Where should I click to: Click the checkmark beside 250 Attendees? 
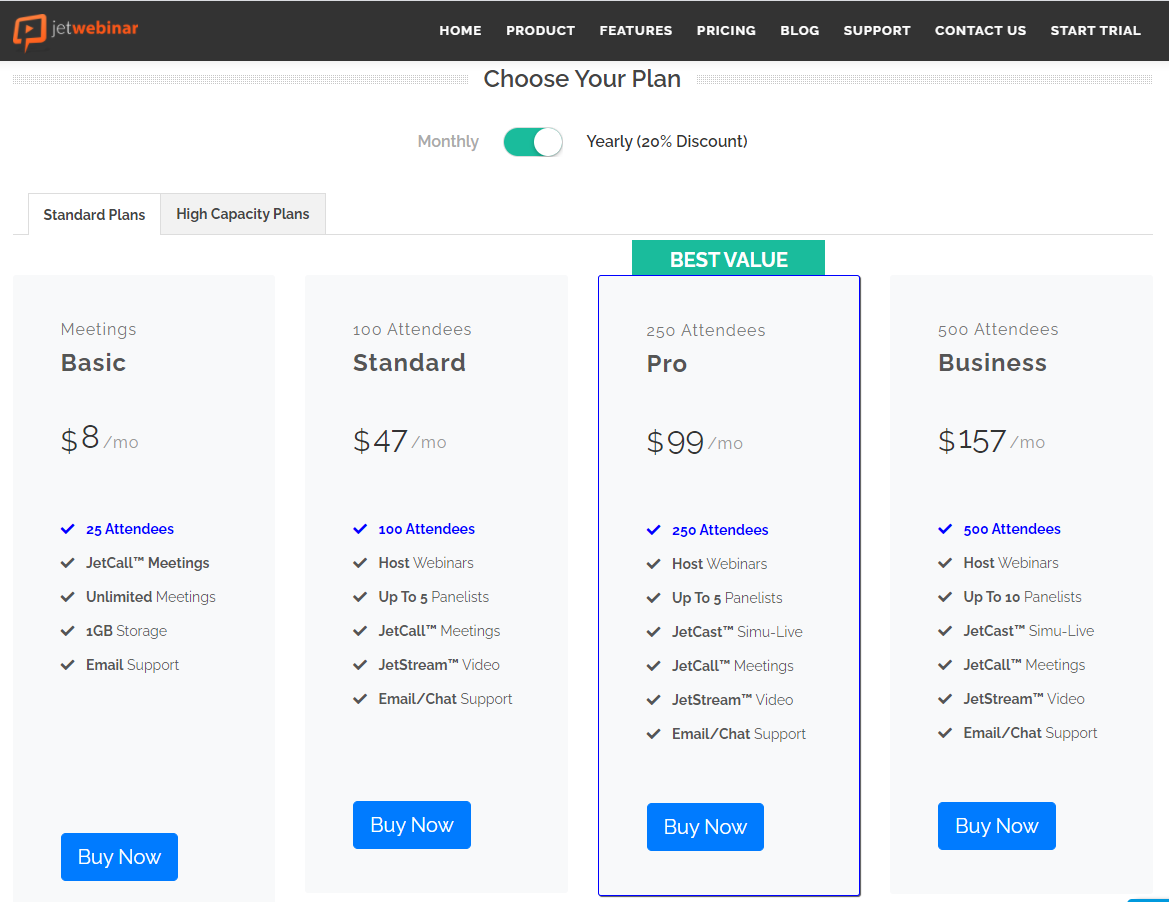tap(654, 530)
